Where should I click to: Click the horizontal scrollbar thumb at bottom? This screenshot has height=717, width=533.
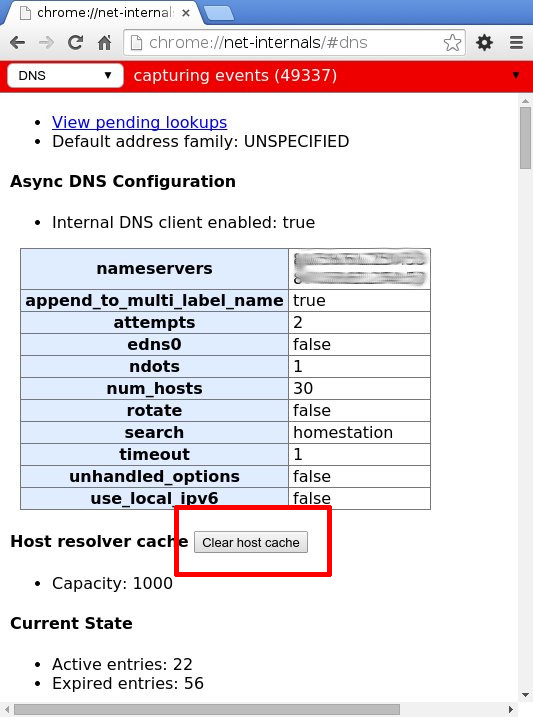pyautogui.click(x=207, y=710)
